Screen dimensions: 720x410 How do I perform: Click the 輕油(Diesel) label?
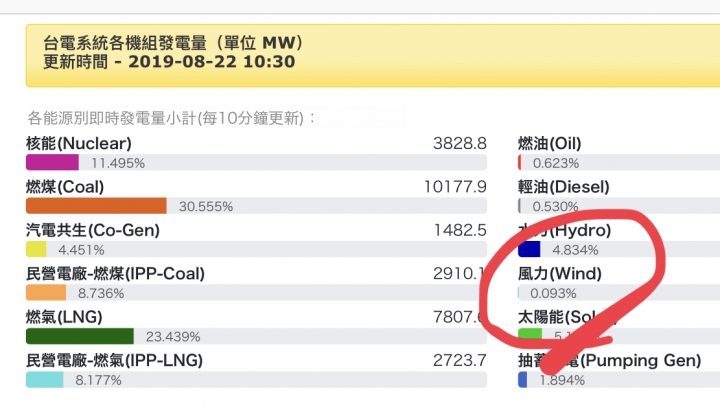pos(564,187)
